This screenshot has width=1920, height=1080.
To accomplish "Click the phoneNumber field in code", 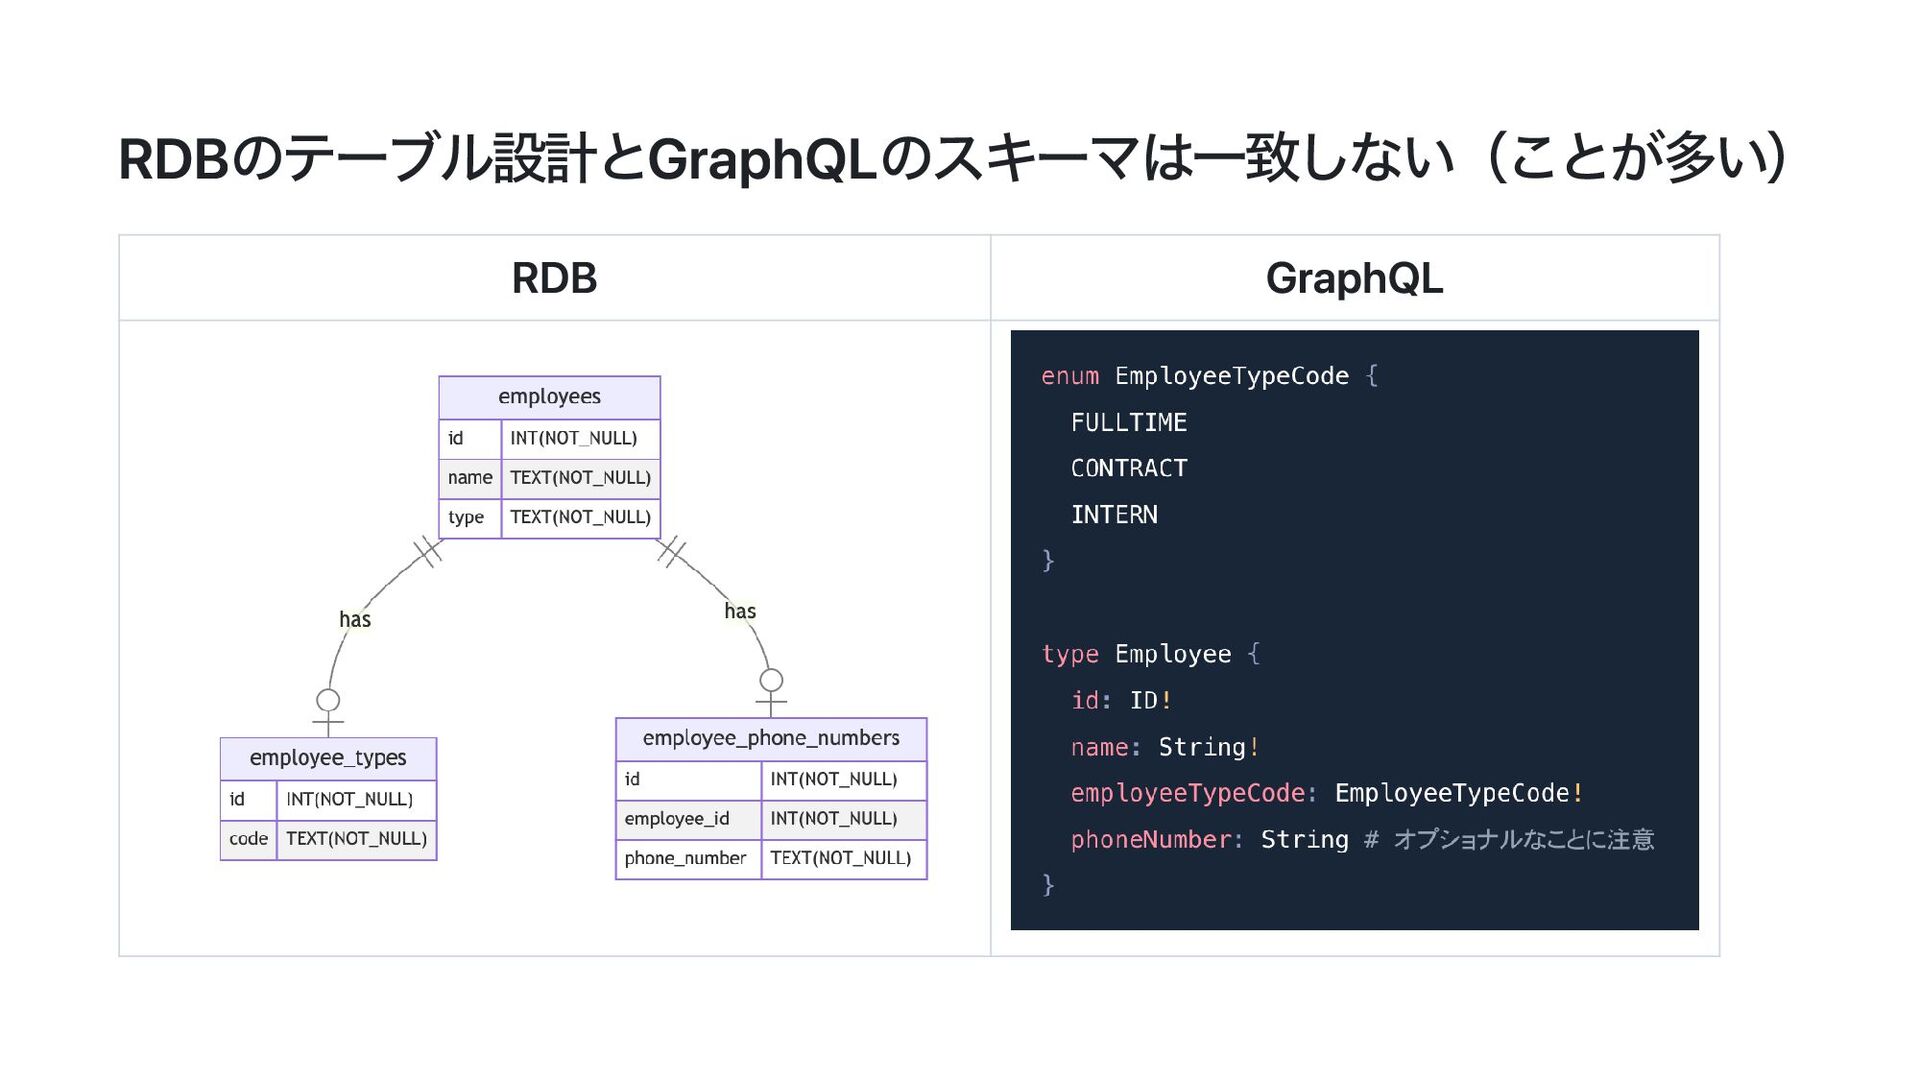I will click(x=1150, y=840).
